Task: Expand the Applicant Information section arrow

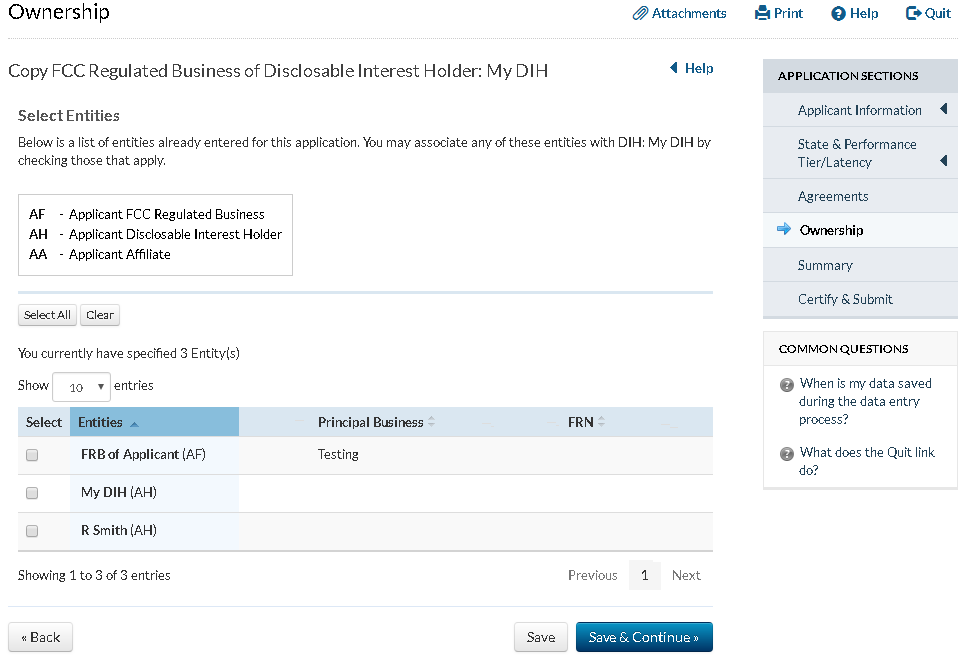Action: pyautogui.click(x=943, y=110)
